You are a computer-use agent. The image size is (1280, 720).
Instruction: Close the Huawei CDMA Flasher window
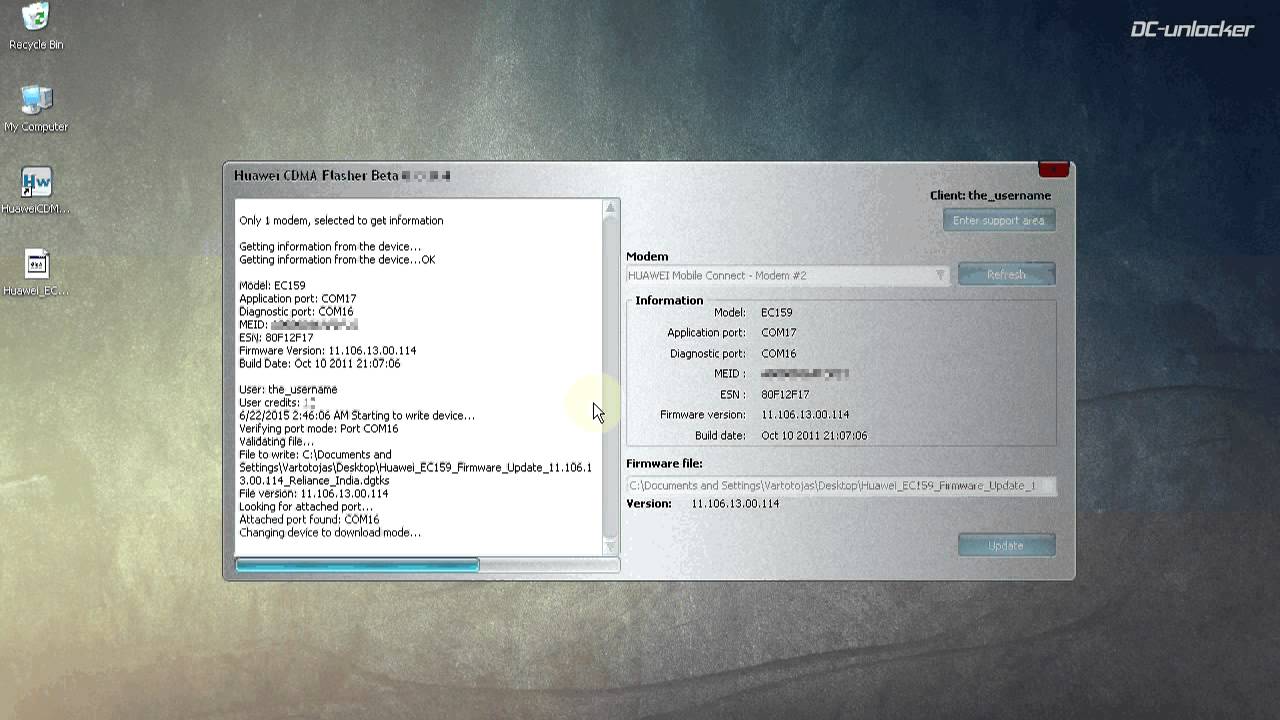[x=1054, y=170]
